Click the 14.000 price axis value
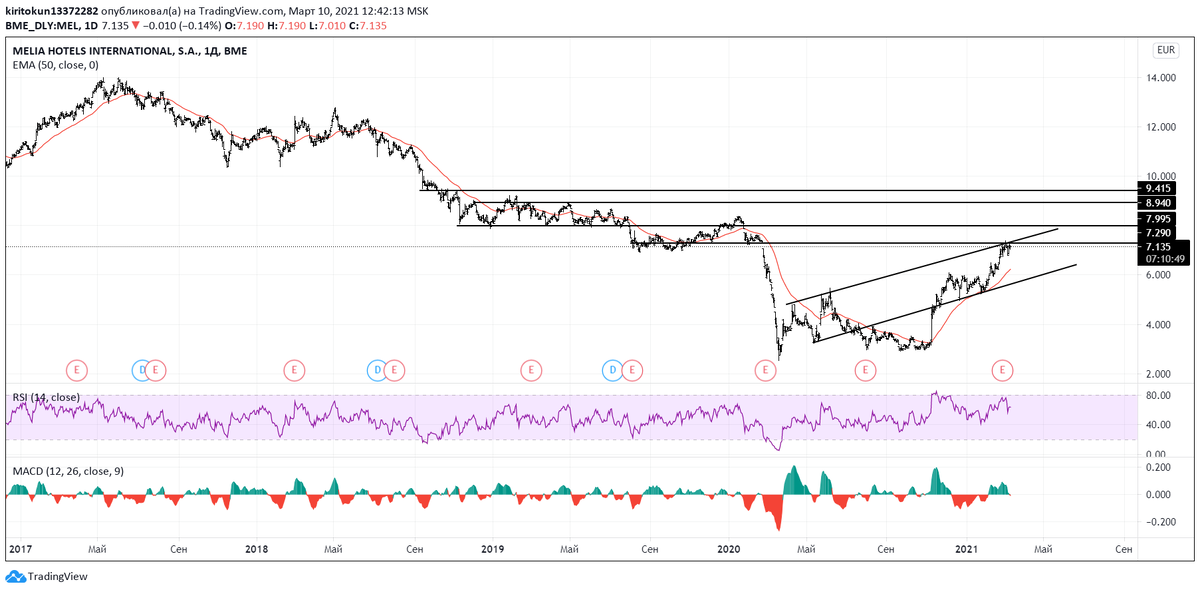Viewport: 1200px width, 592px height. point(1162,78)
